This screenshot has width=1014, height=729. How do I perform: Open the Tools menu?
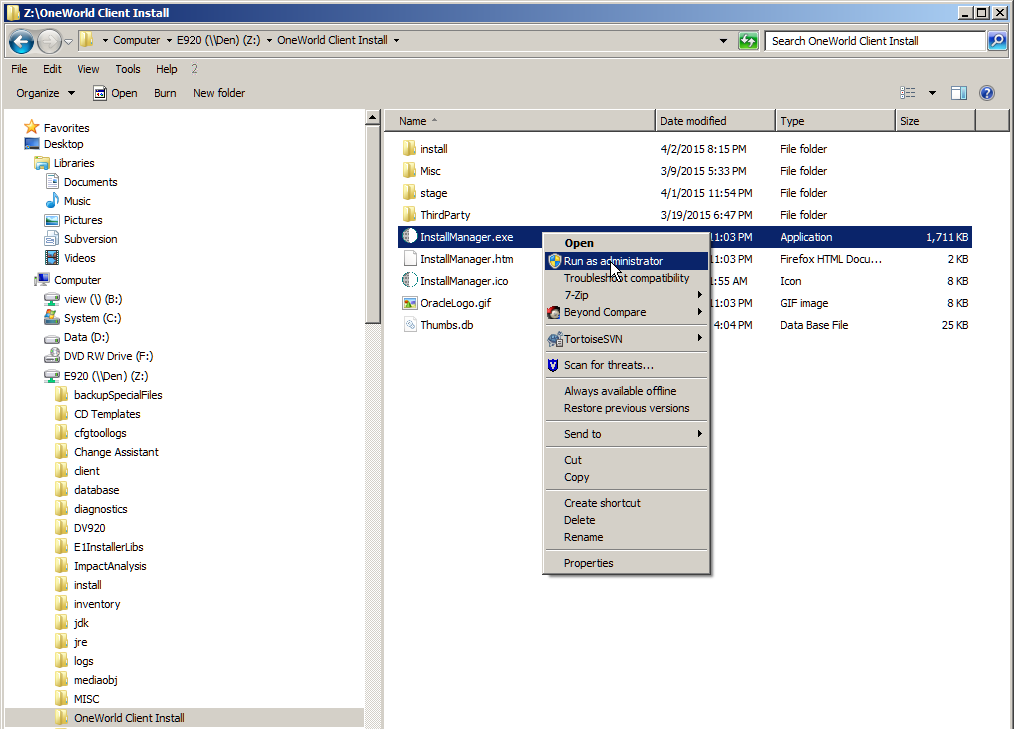click(127, 69)
